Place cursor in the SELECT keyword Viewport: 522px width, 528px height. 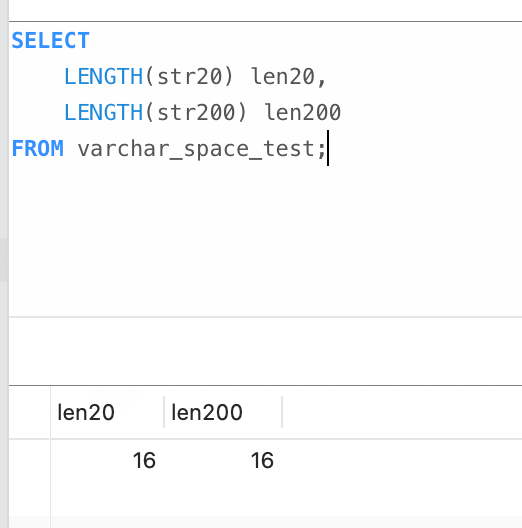pos(51,40)
